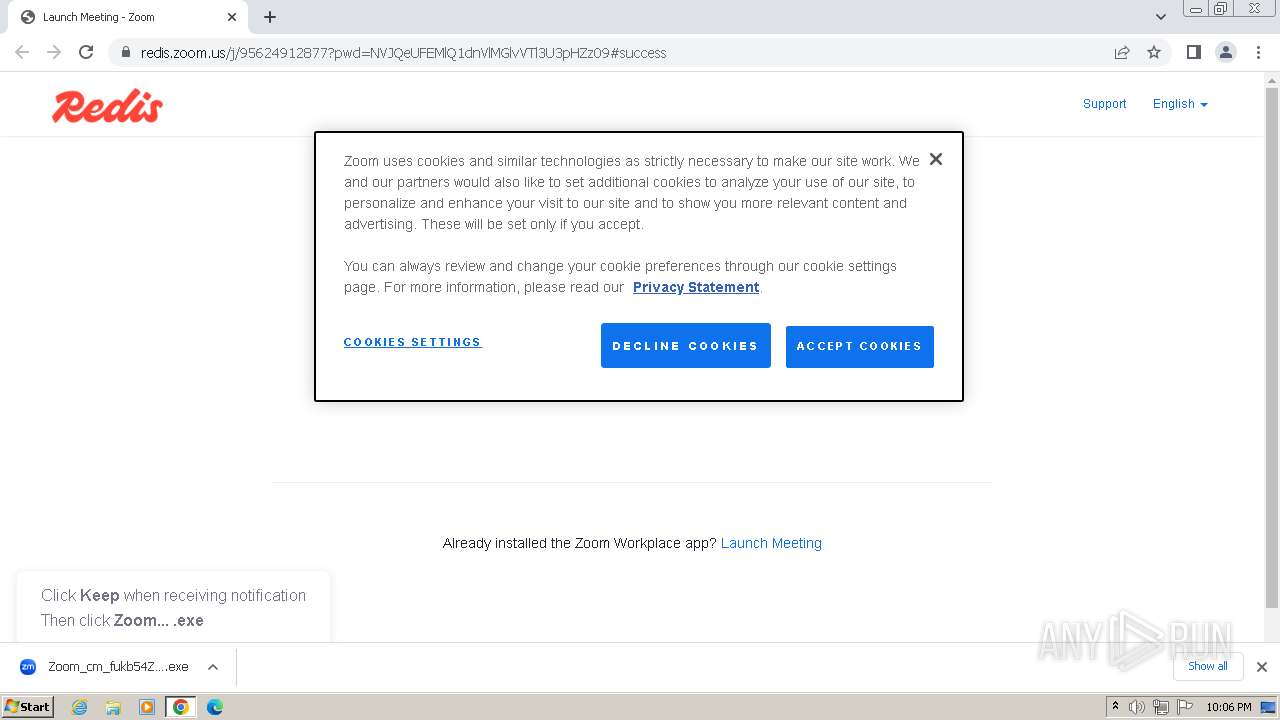The height and width of the screenshot is (720, 1280).
Task: Bookmark this page with the star icon
Action: (1154, 52)
